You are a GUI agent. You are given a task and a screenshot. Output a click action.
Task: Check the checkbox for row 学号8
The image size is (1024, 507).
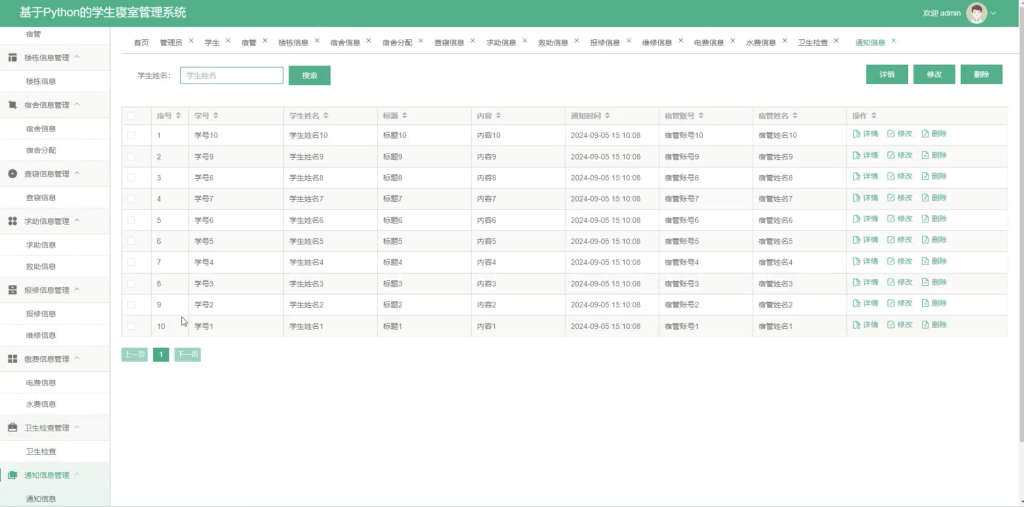tap(131, 177)
